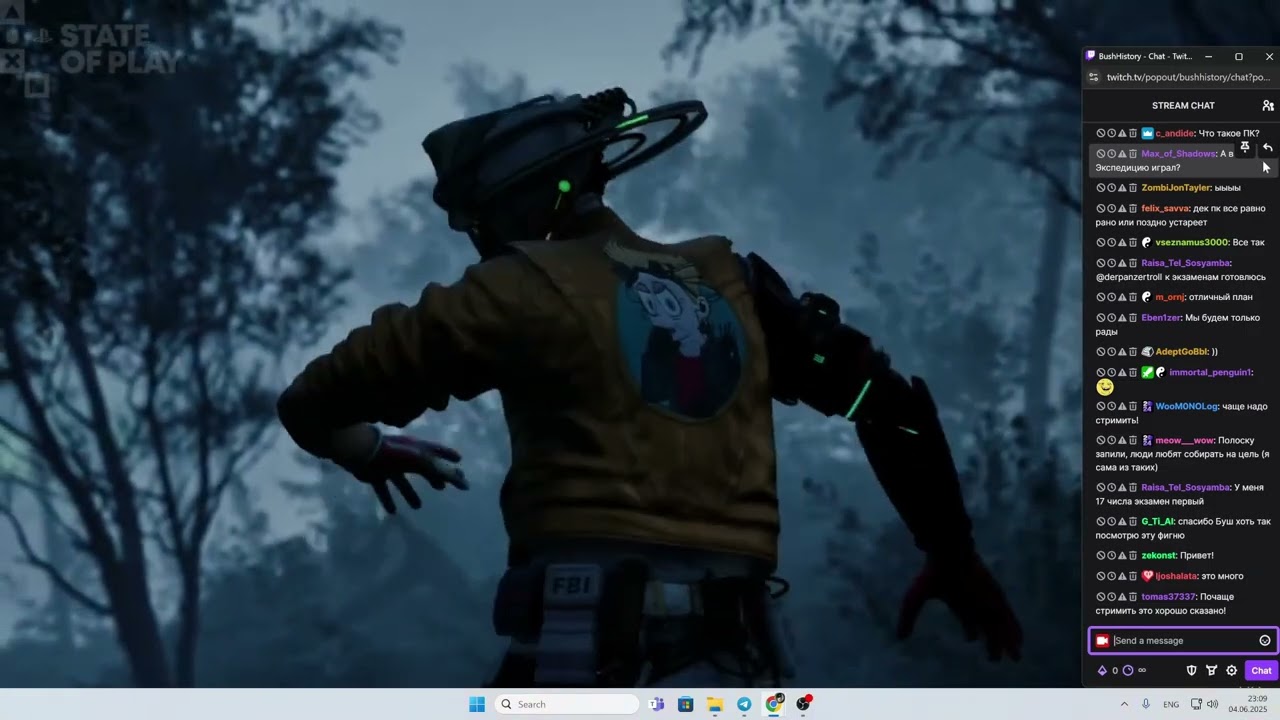Focus the Send a message field

click(1183, 641)
